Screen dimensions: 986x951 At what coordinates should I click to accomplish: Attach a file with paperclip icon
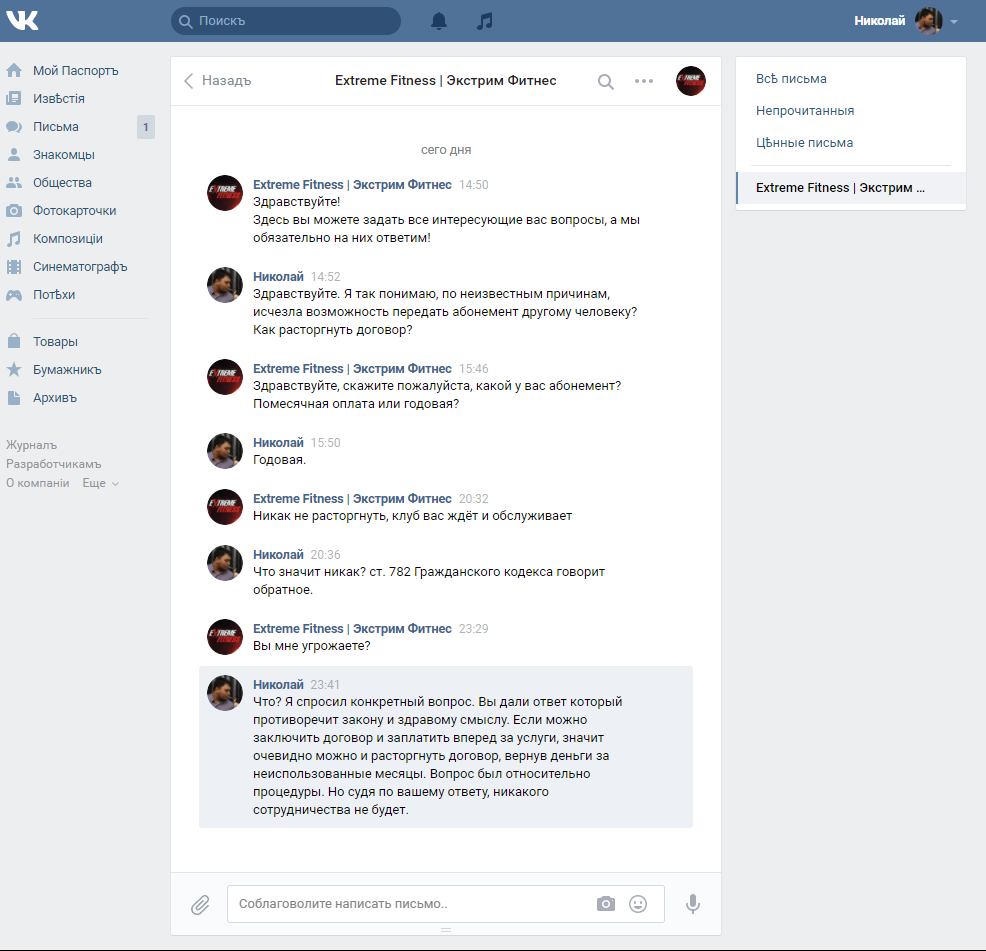200,904
